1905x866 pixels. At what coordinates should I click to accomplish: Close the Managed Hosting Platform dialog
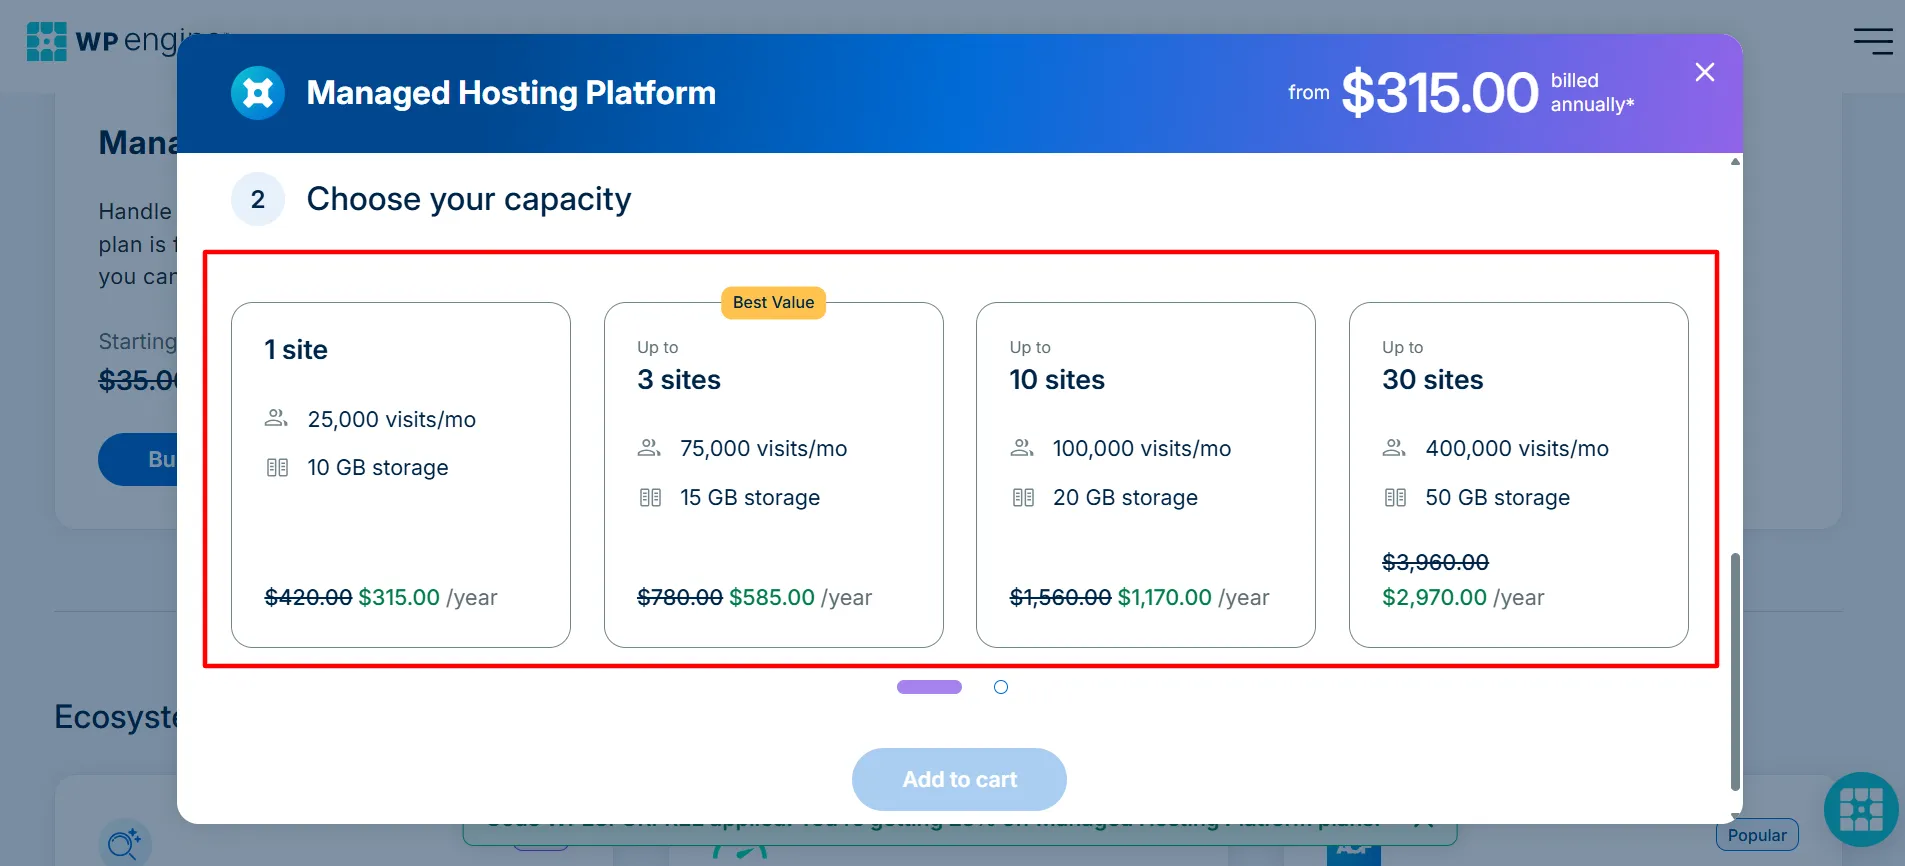pyautogui.click(x=1705, y=72)
